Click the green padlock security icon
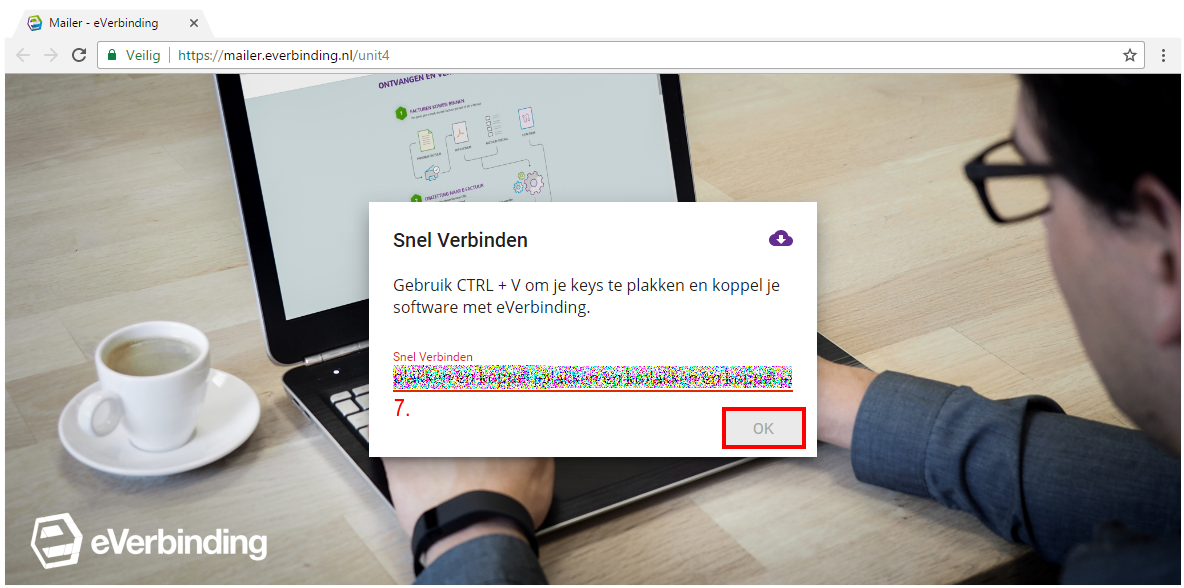Image resolution: width=1184 pixels, height=588 pixels. point(112,55)
